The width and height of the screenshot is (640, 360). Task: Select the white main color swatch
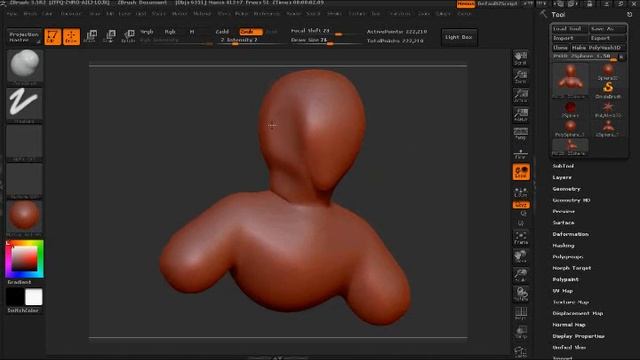click(34, 297)
